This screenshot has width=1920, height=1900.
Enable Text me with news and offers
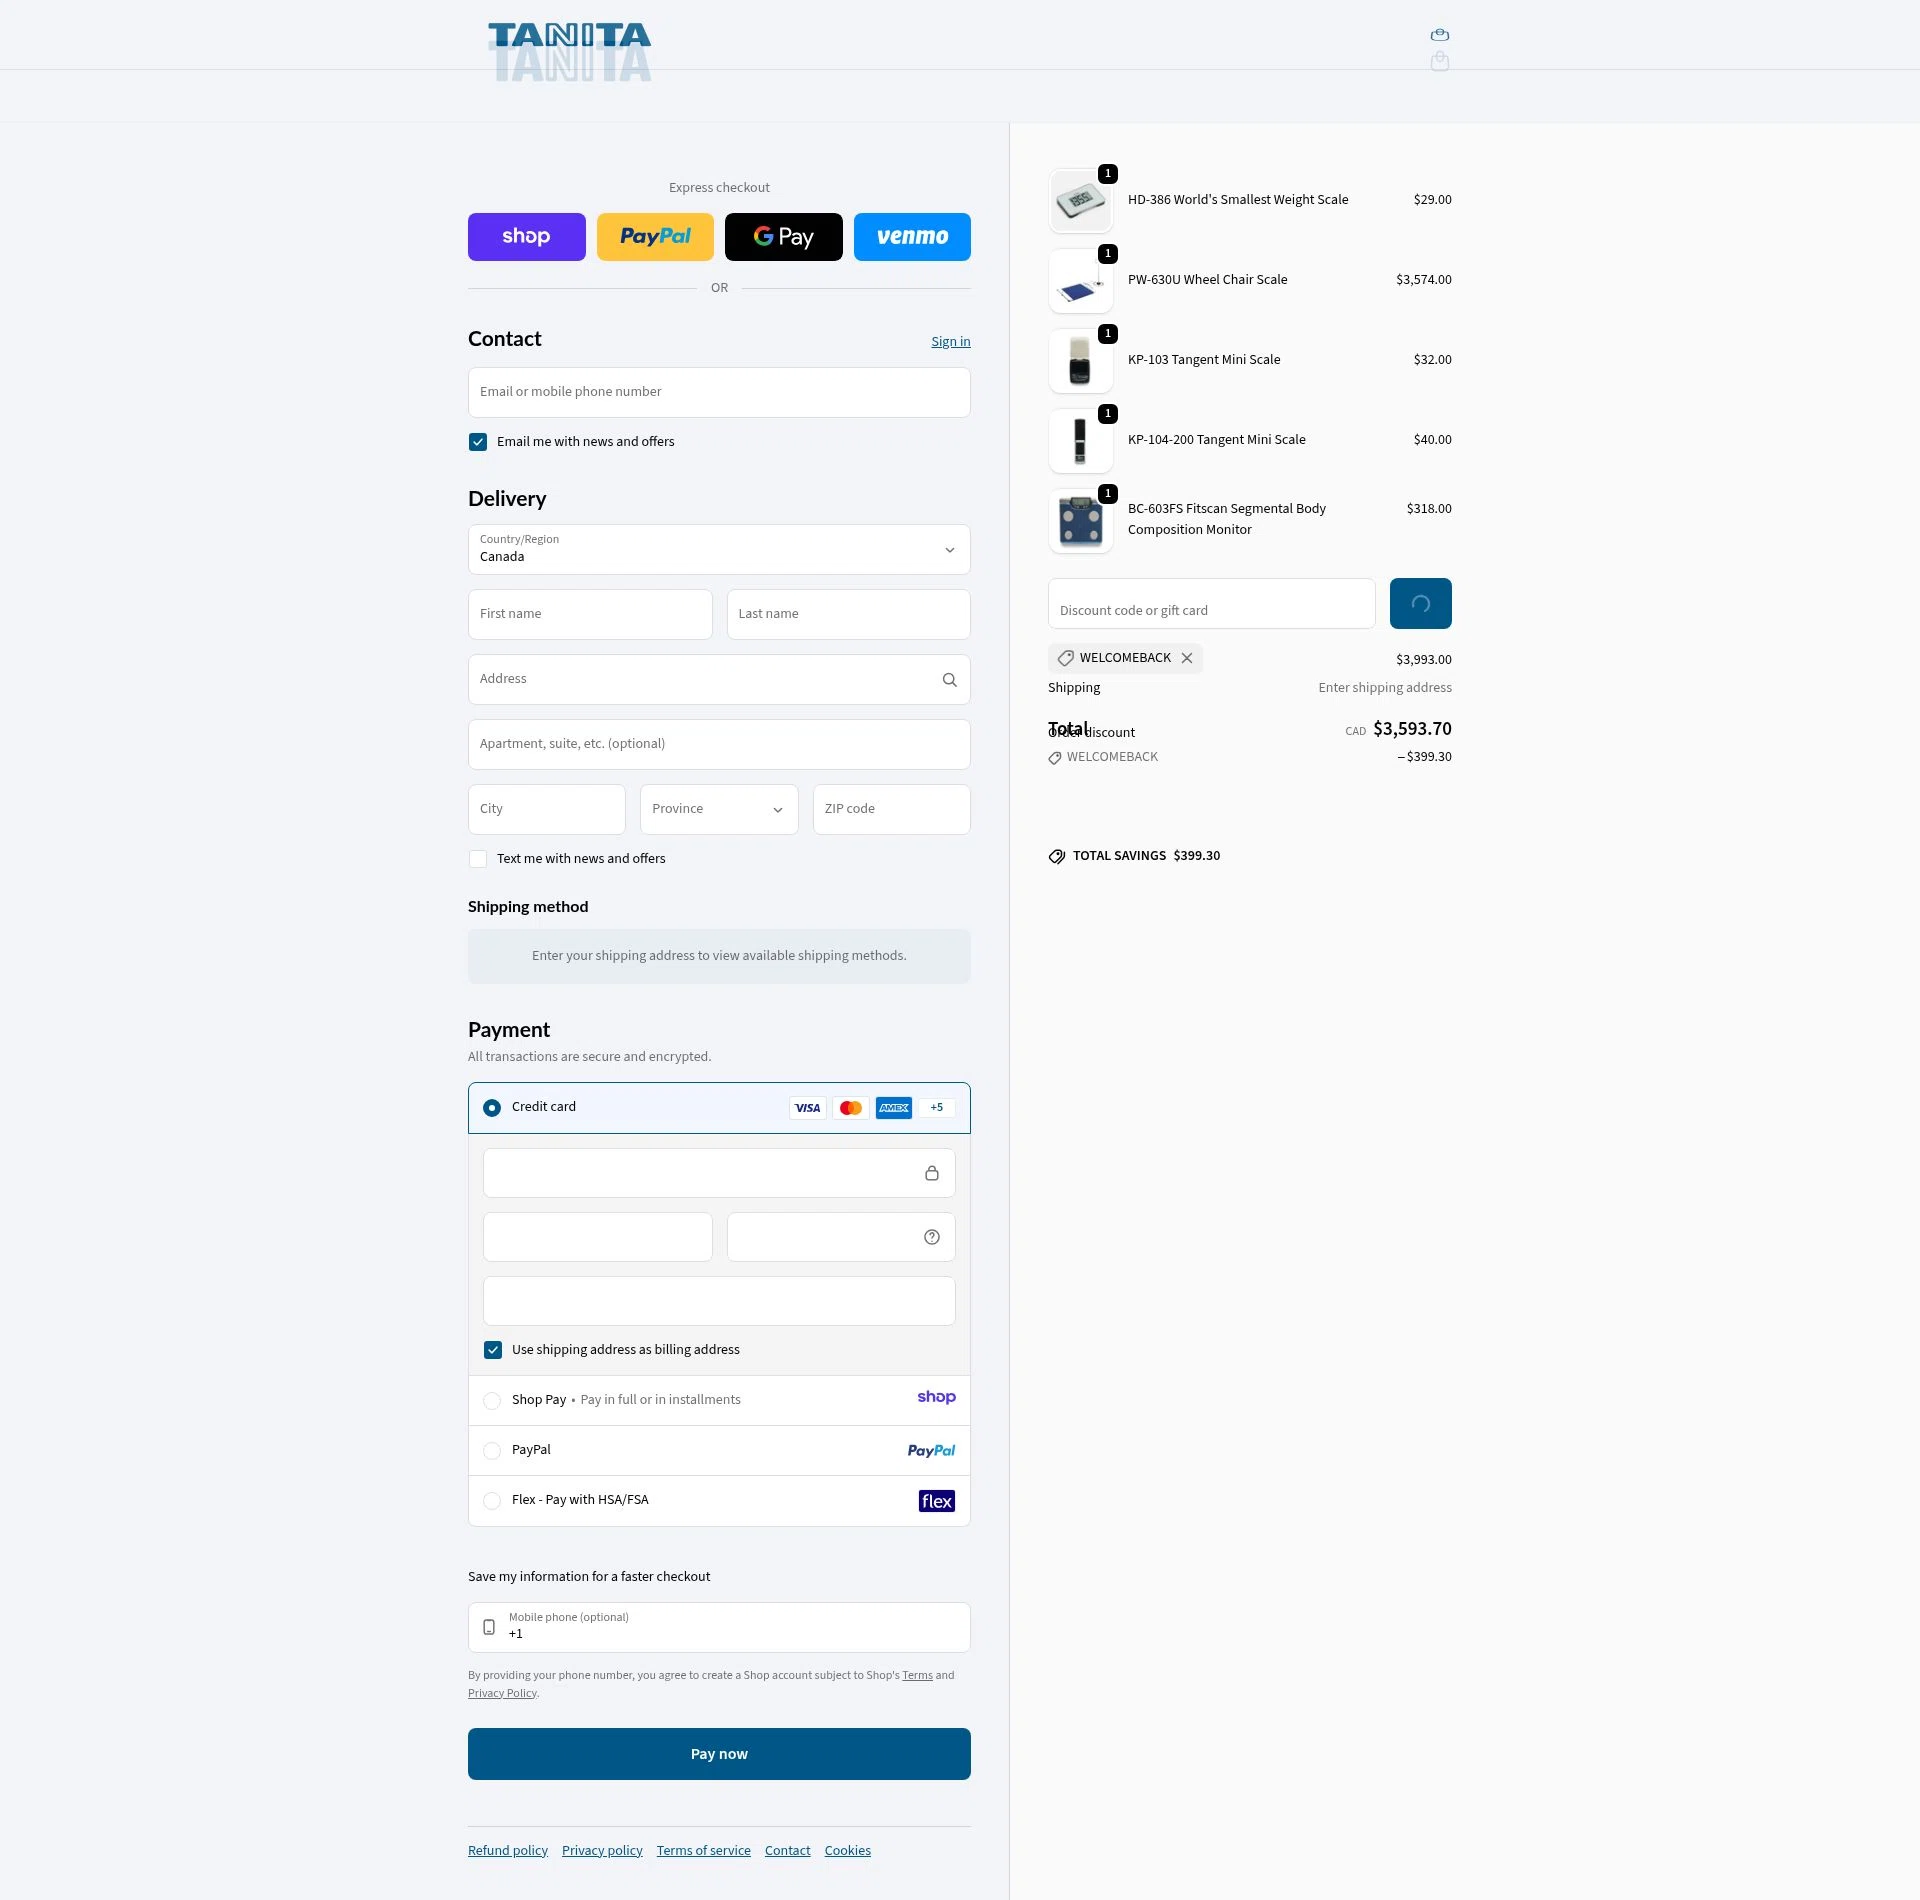pos(478,858)
